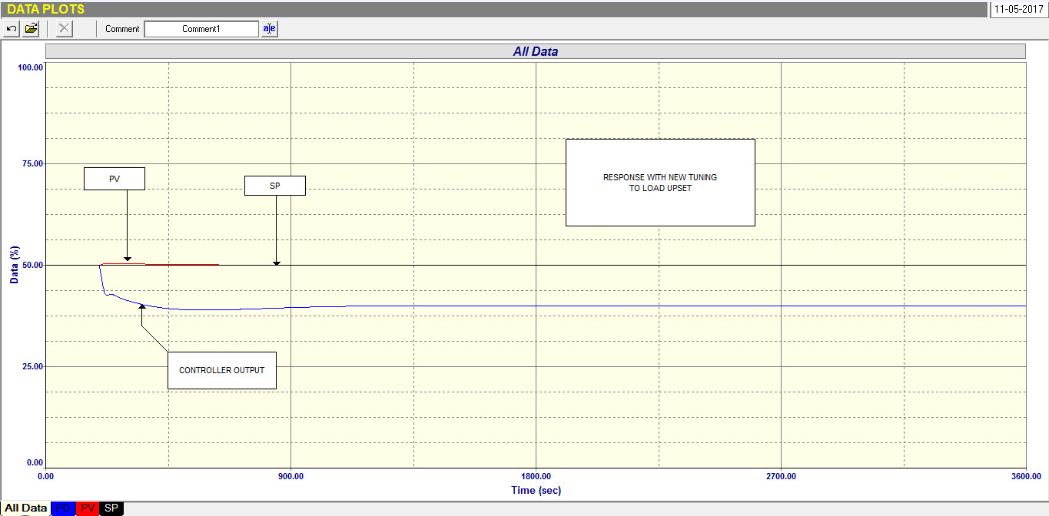Click the 11-05-2017 date box
This screenshot has height=516, width=1049.
(1020, 10)
